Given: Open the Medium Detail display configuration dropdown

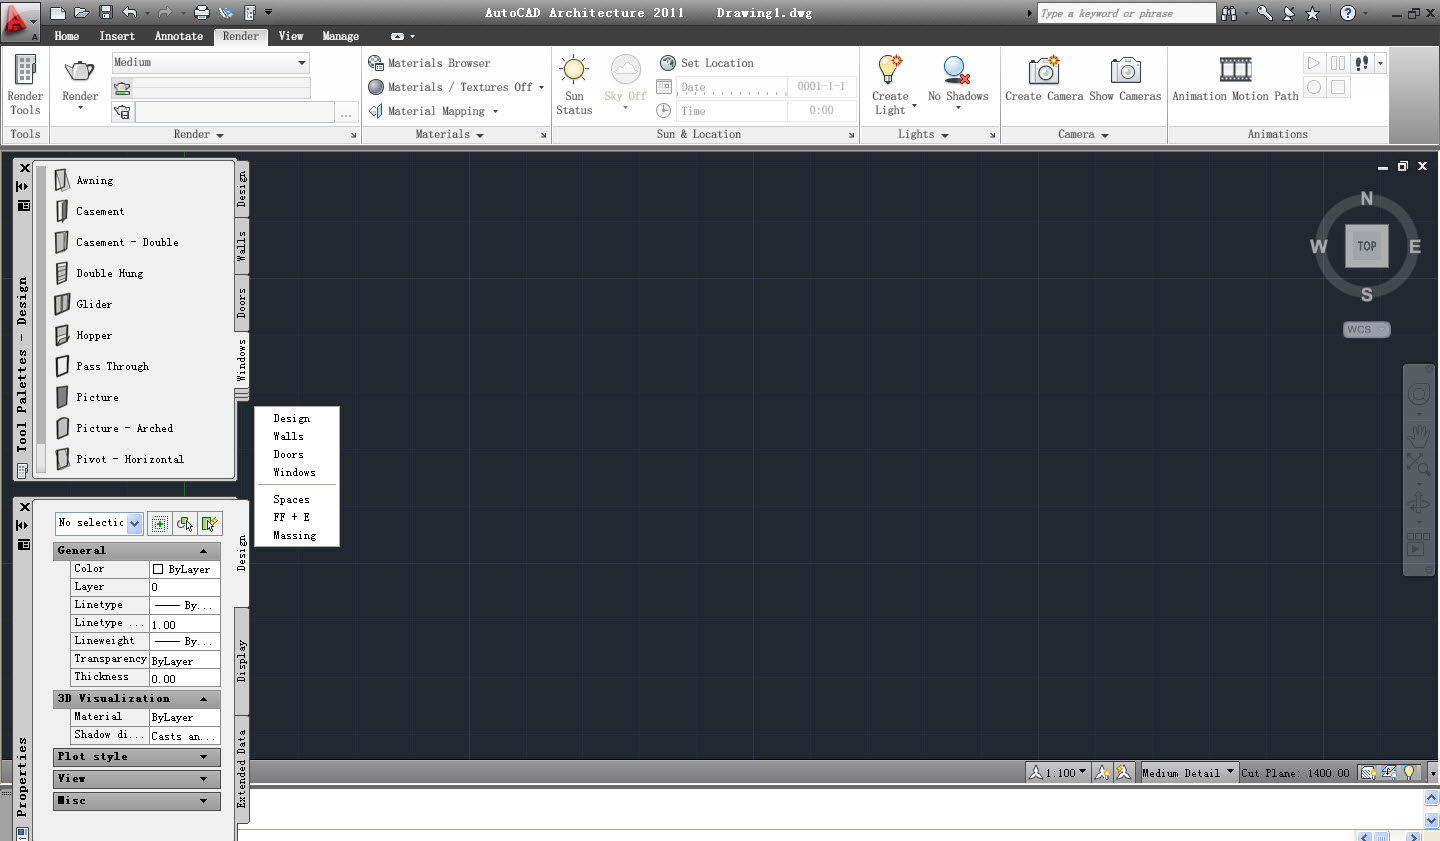Looking at the screenshot, I should [1188, 772].
